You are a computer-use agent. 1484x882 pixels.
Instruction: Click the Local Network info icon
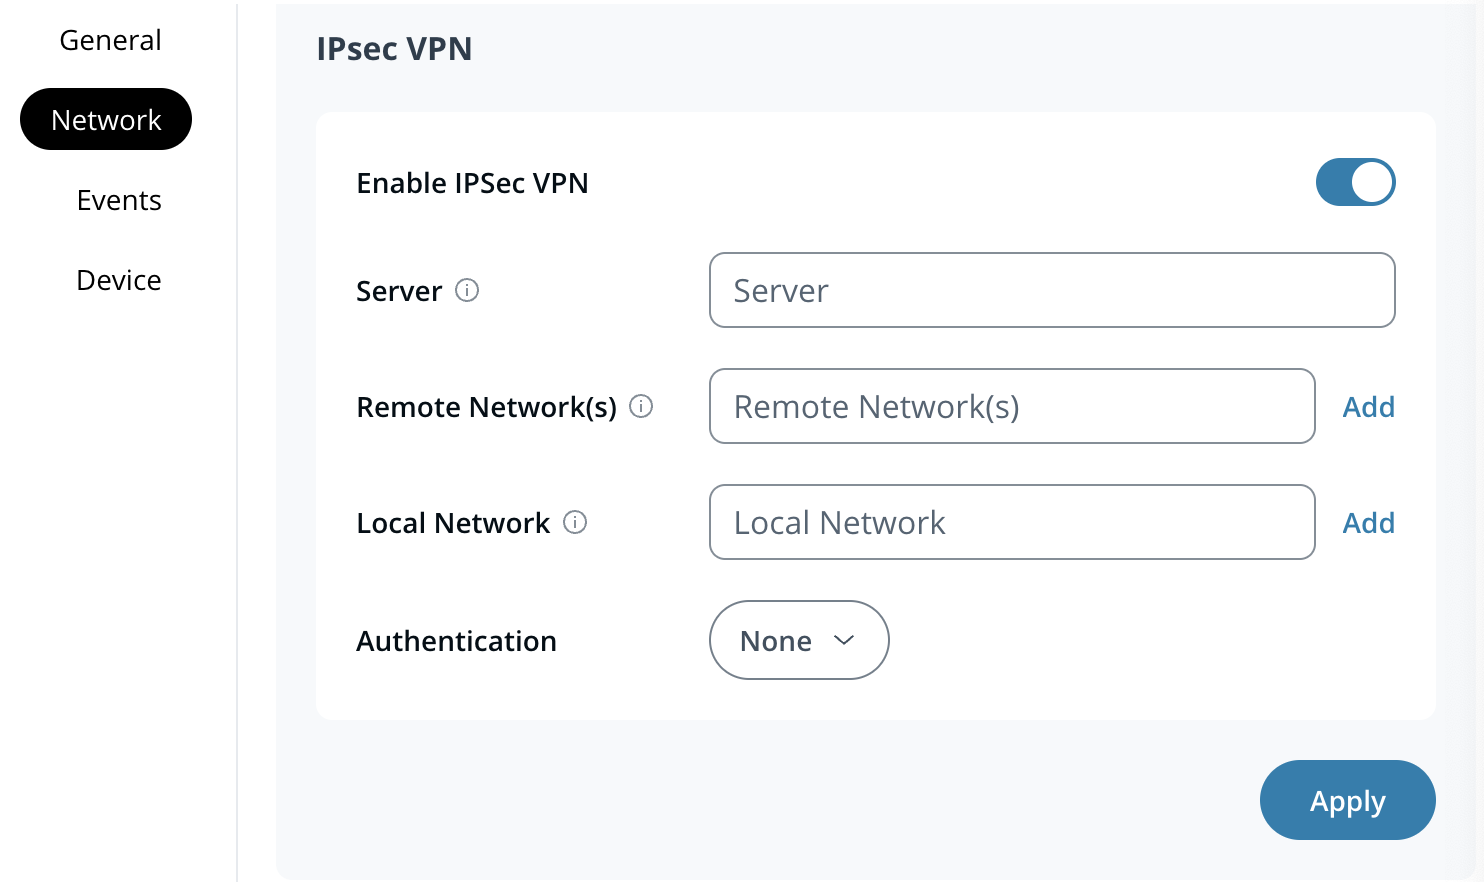(575, 522)
